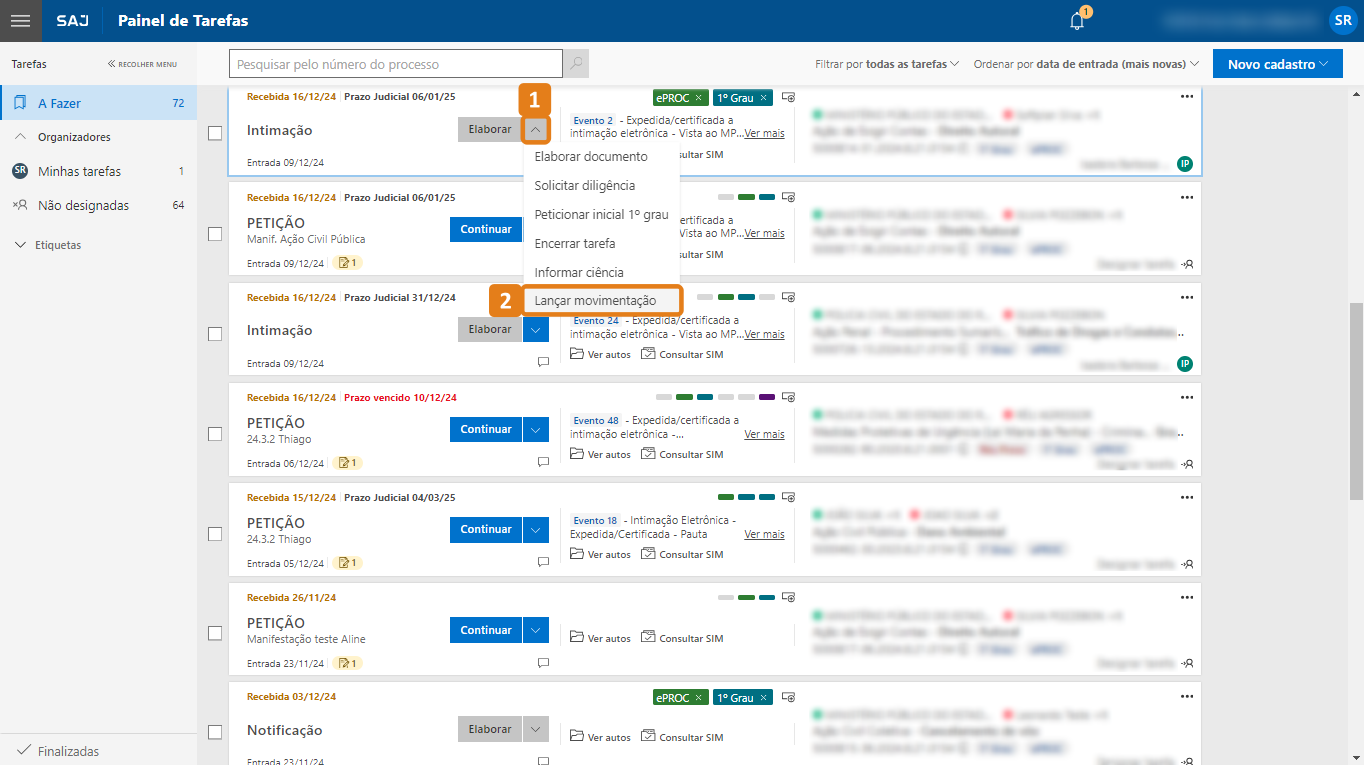Viewport: 1364px width, 765px height.
Task: Select checkbox for Manif. Ação Civil Pública petition
Action: click(215, 234)
